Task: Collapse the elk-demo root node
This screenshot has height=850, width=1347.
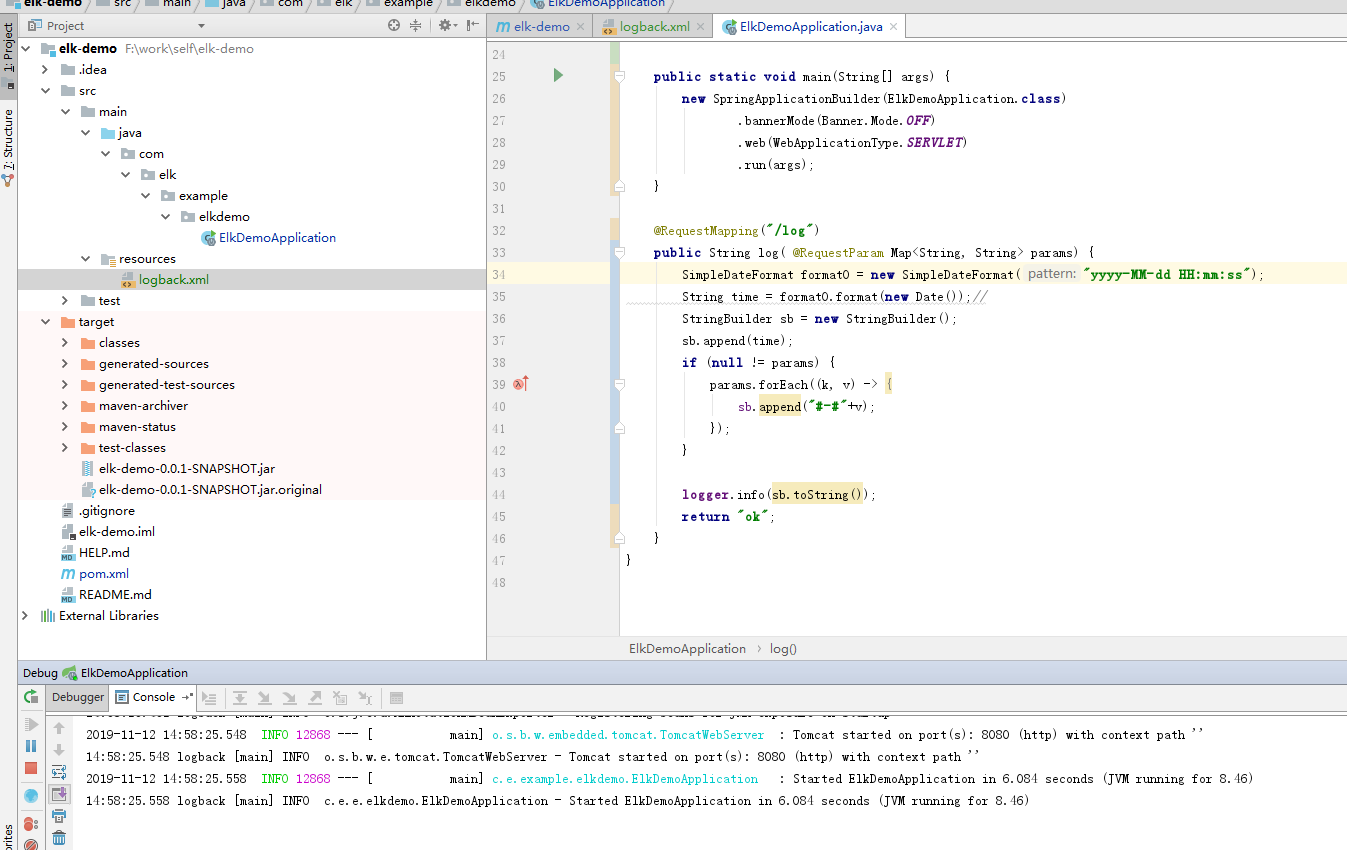Action: 25,48
